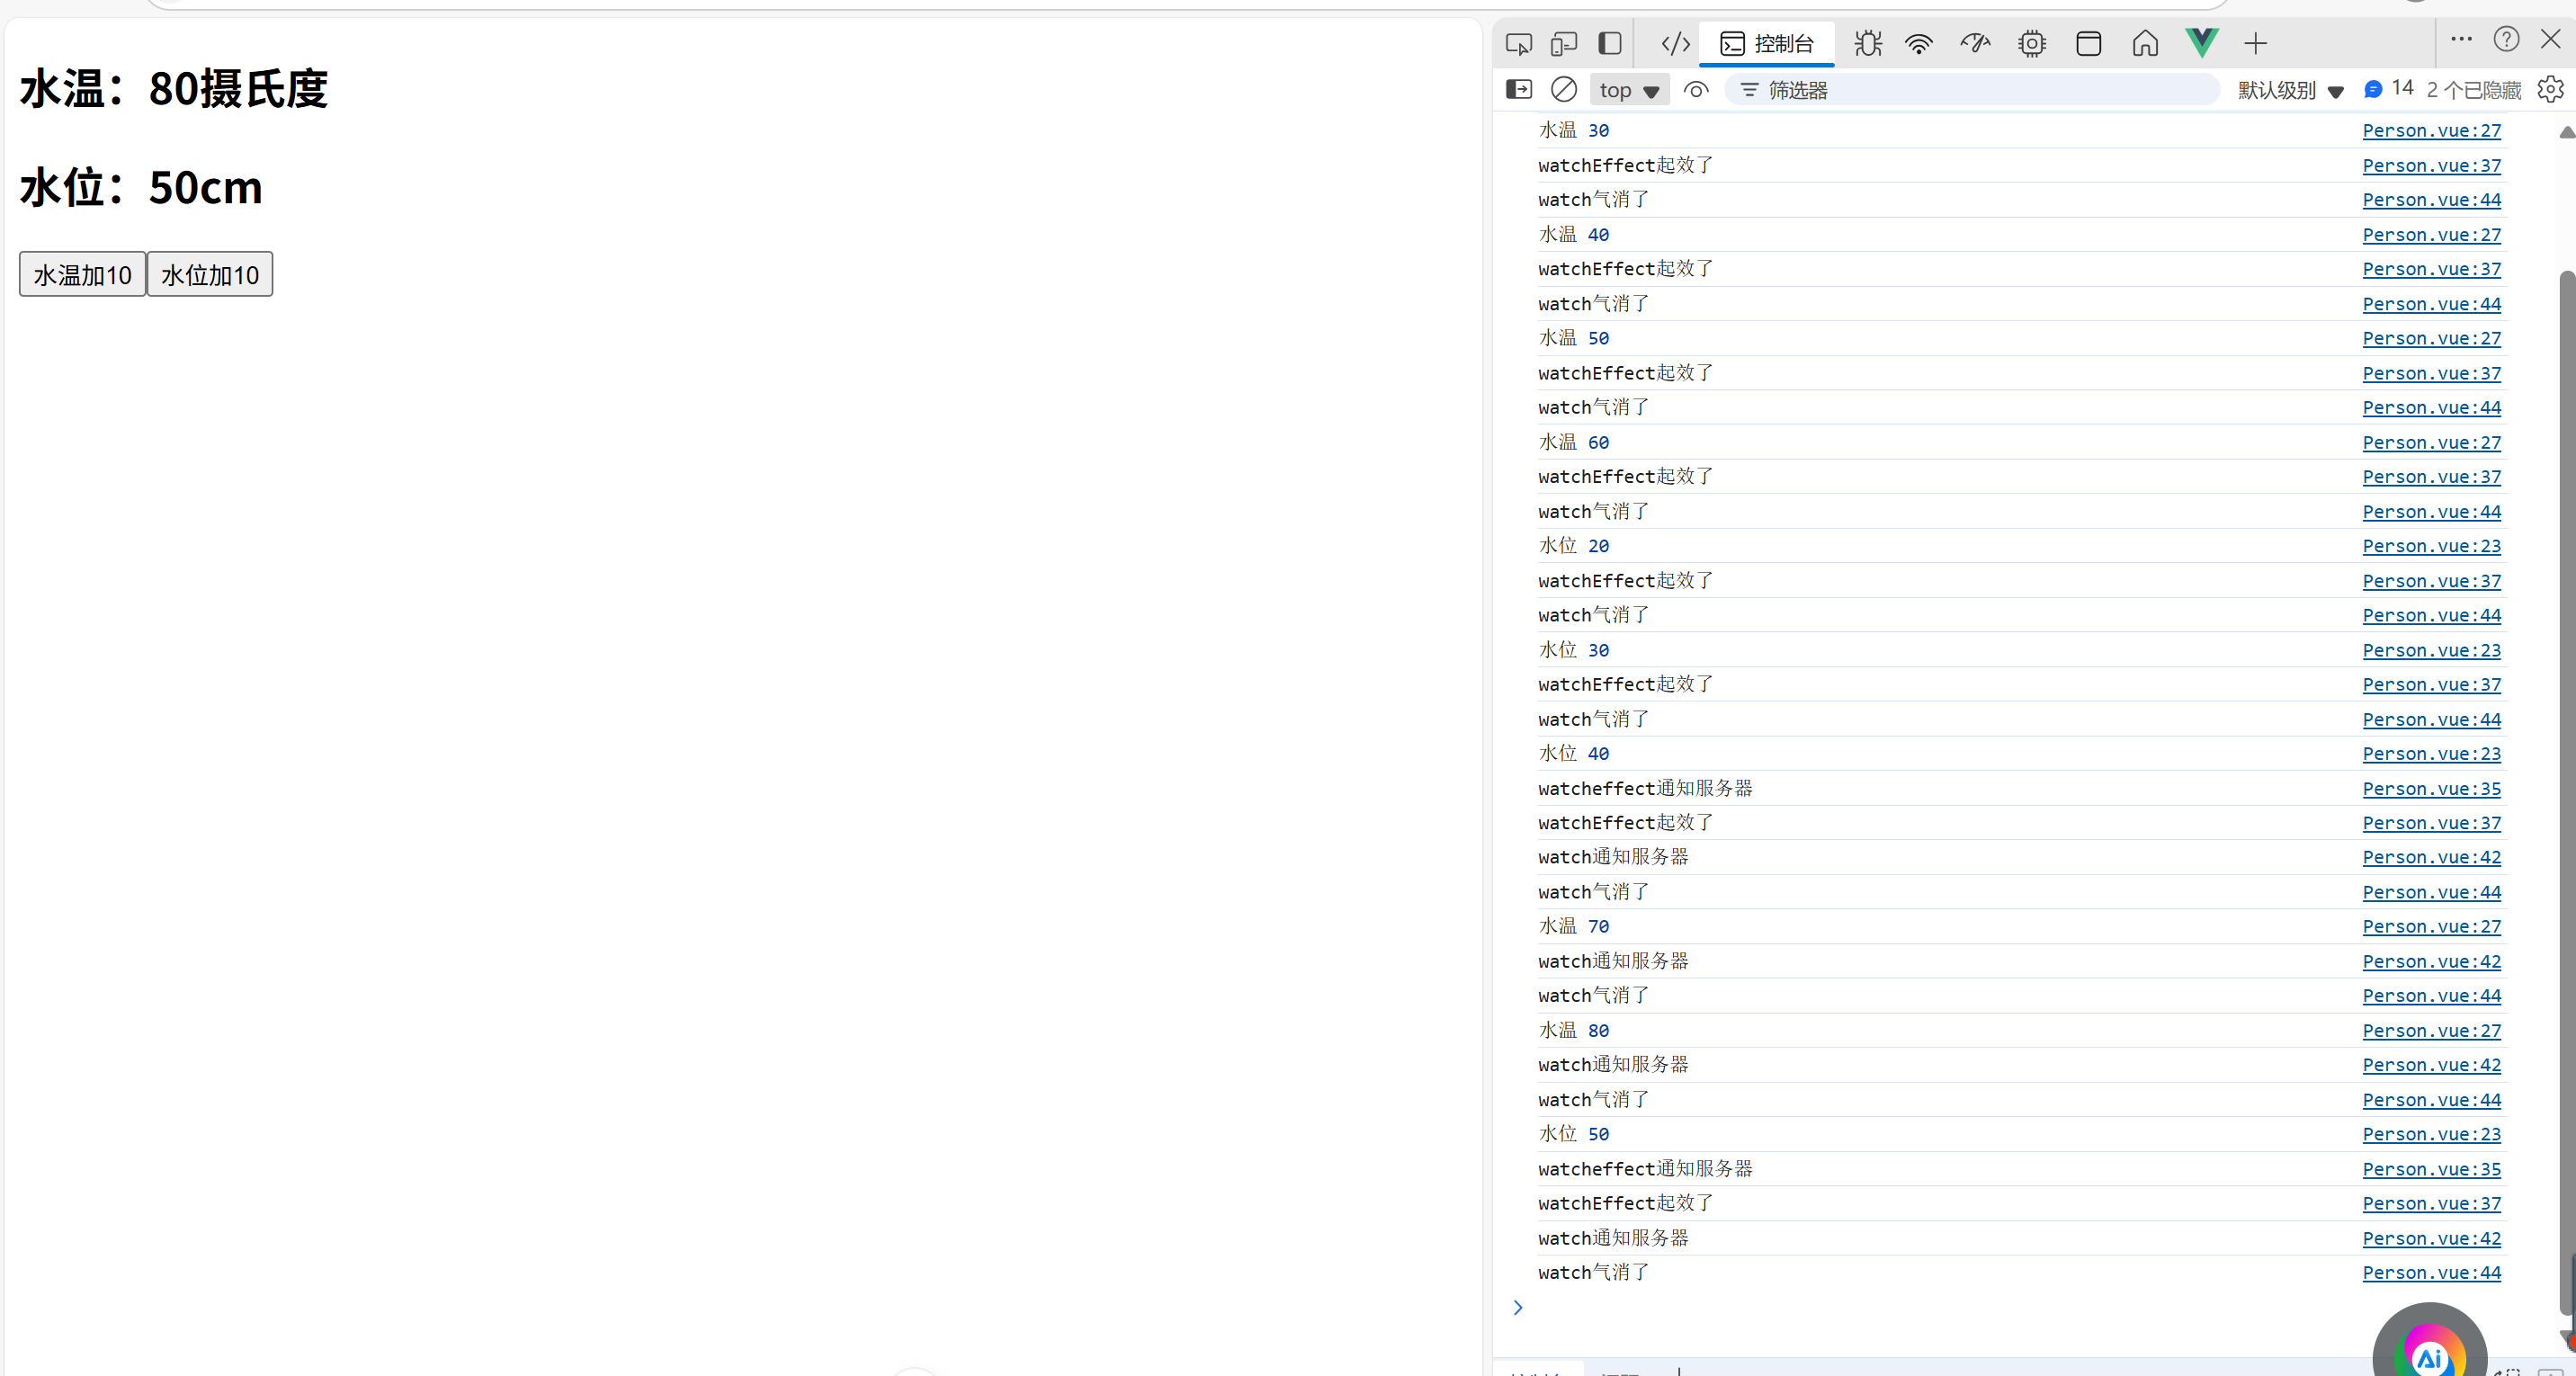Toggle device emulation mode icon

point(1563,44)
